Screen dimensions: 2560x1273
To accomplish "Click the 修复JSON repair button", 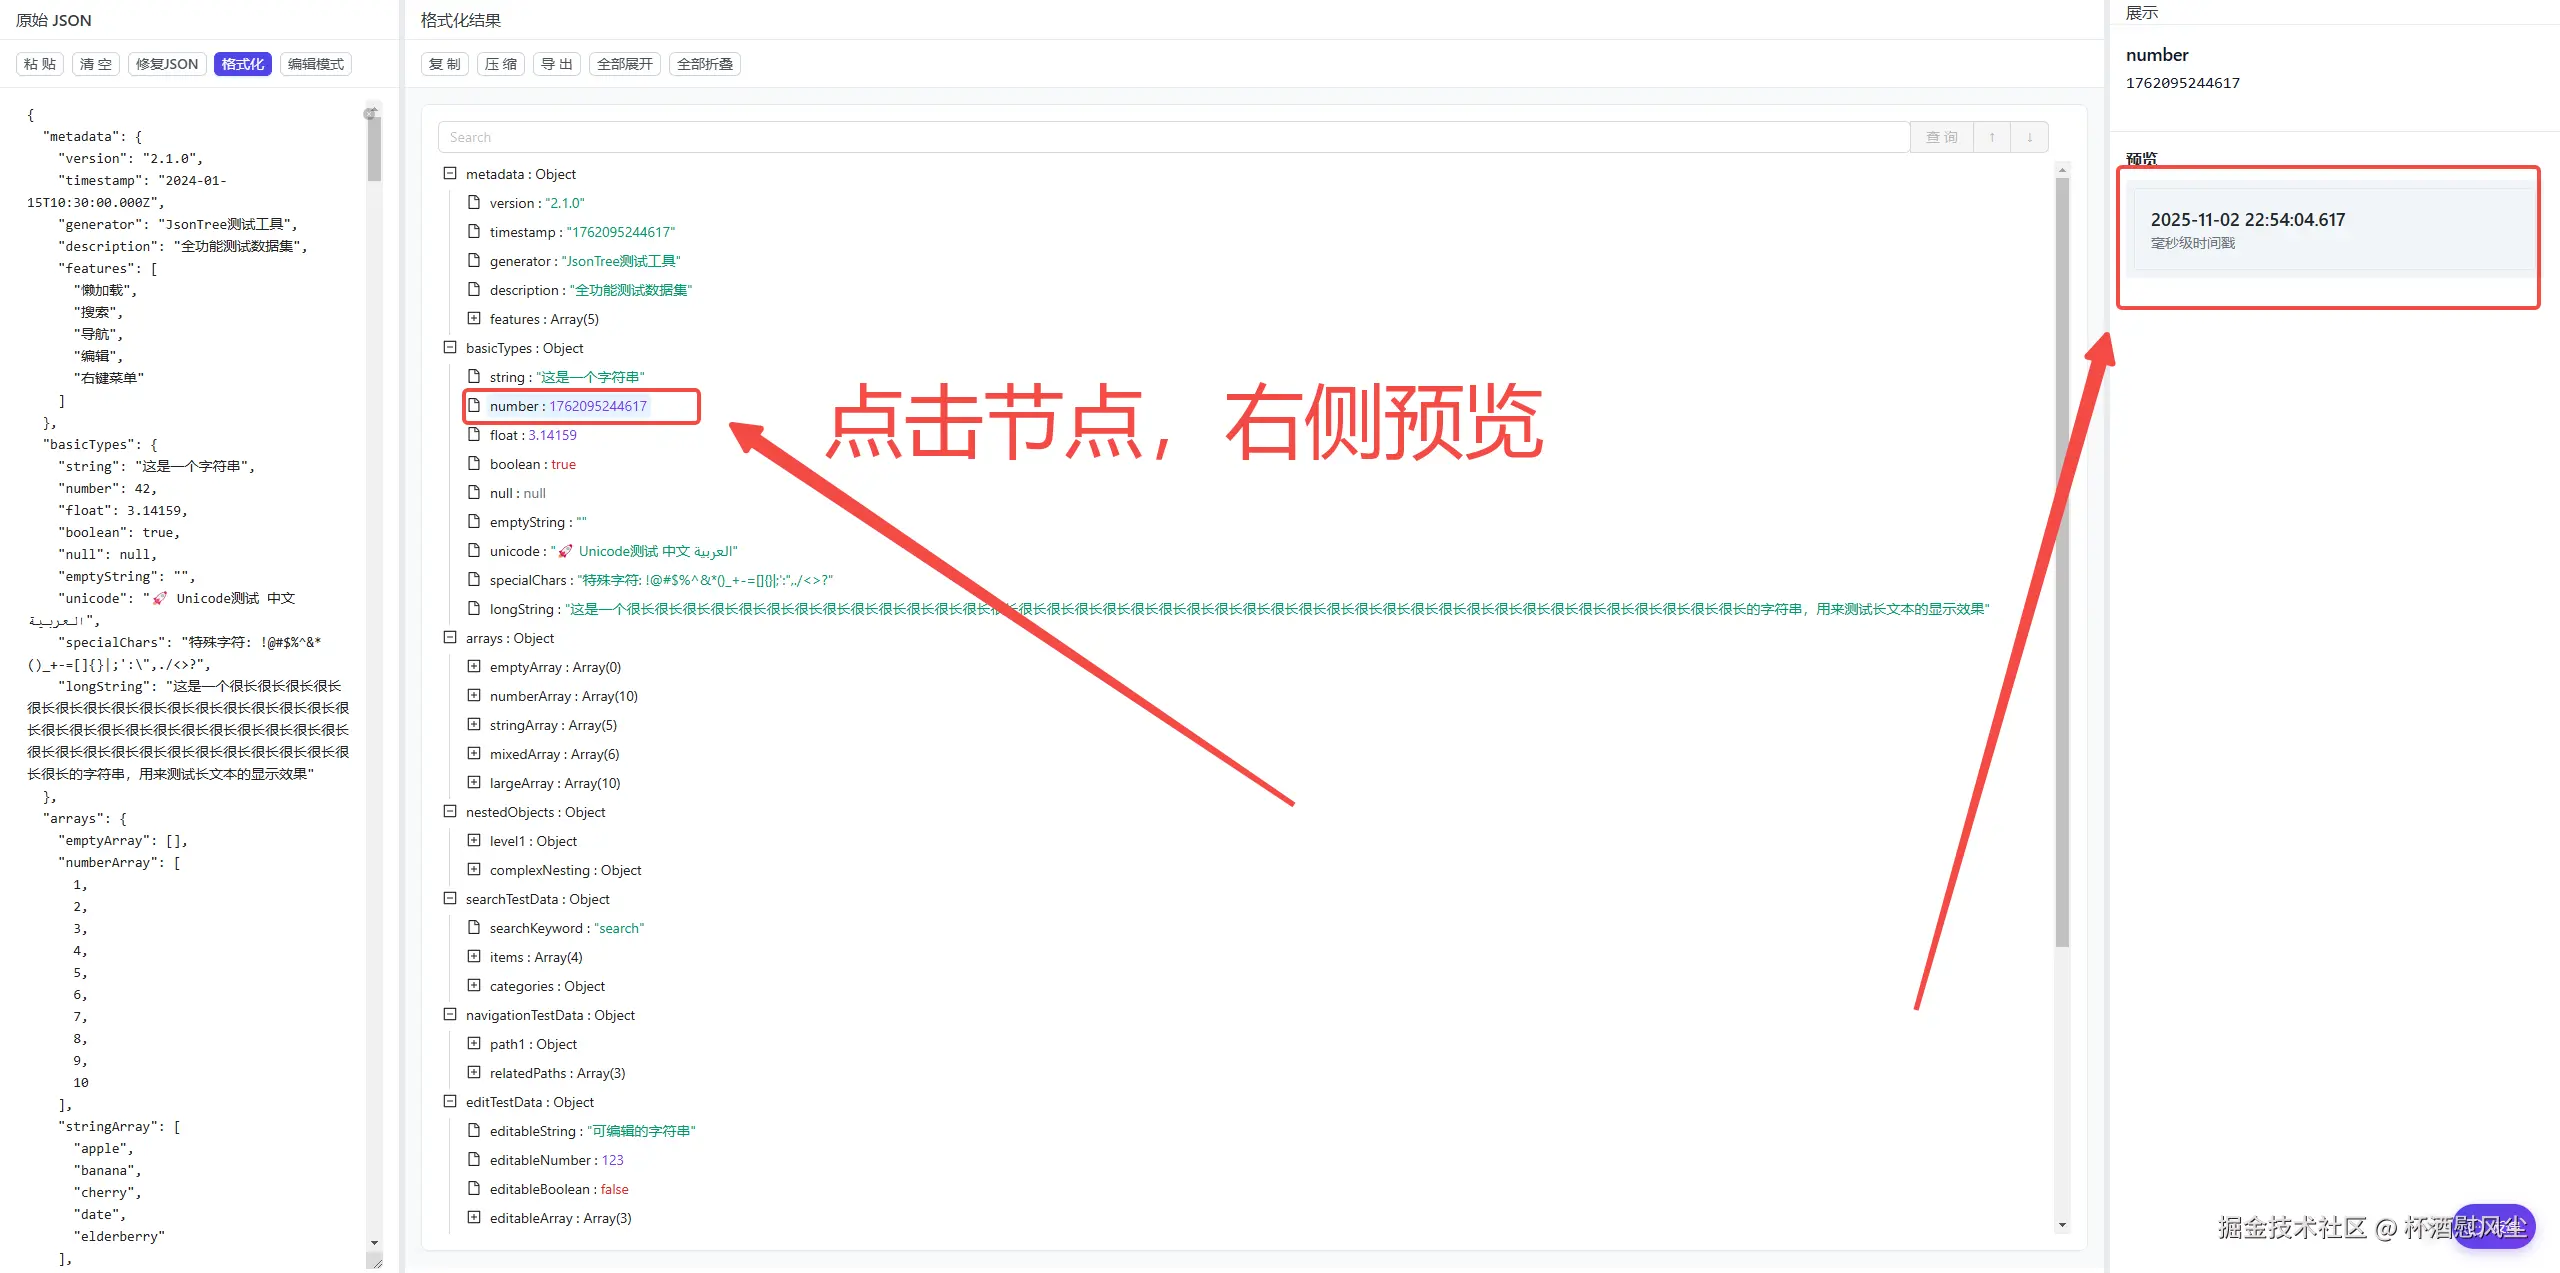I will coord(167,64).
